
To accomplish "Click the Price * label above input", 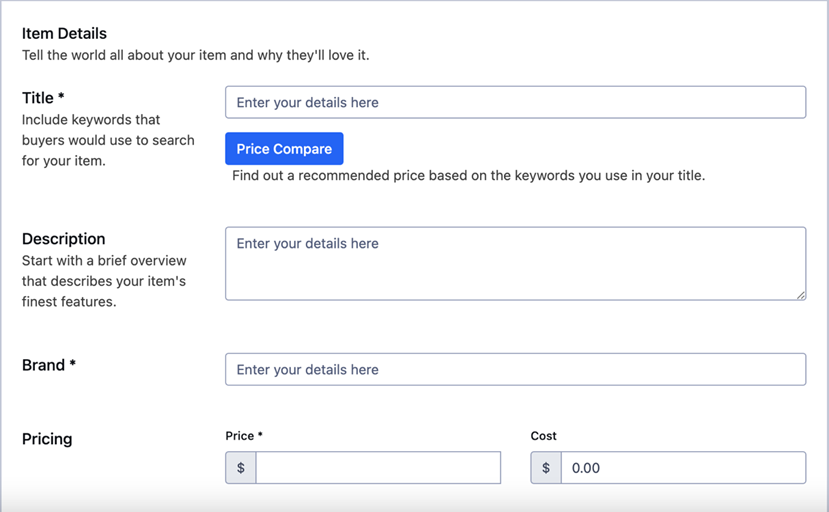I will (x=244, y=436).
